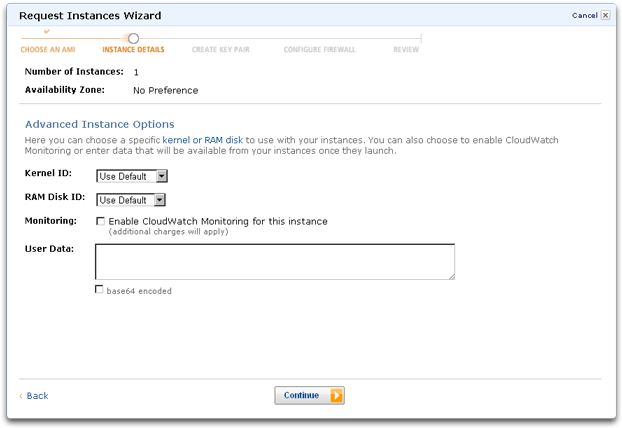Click the User Data label
The image size is (622, 428).
49,249
